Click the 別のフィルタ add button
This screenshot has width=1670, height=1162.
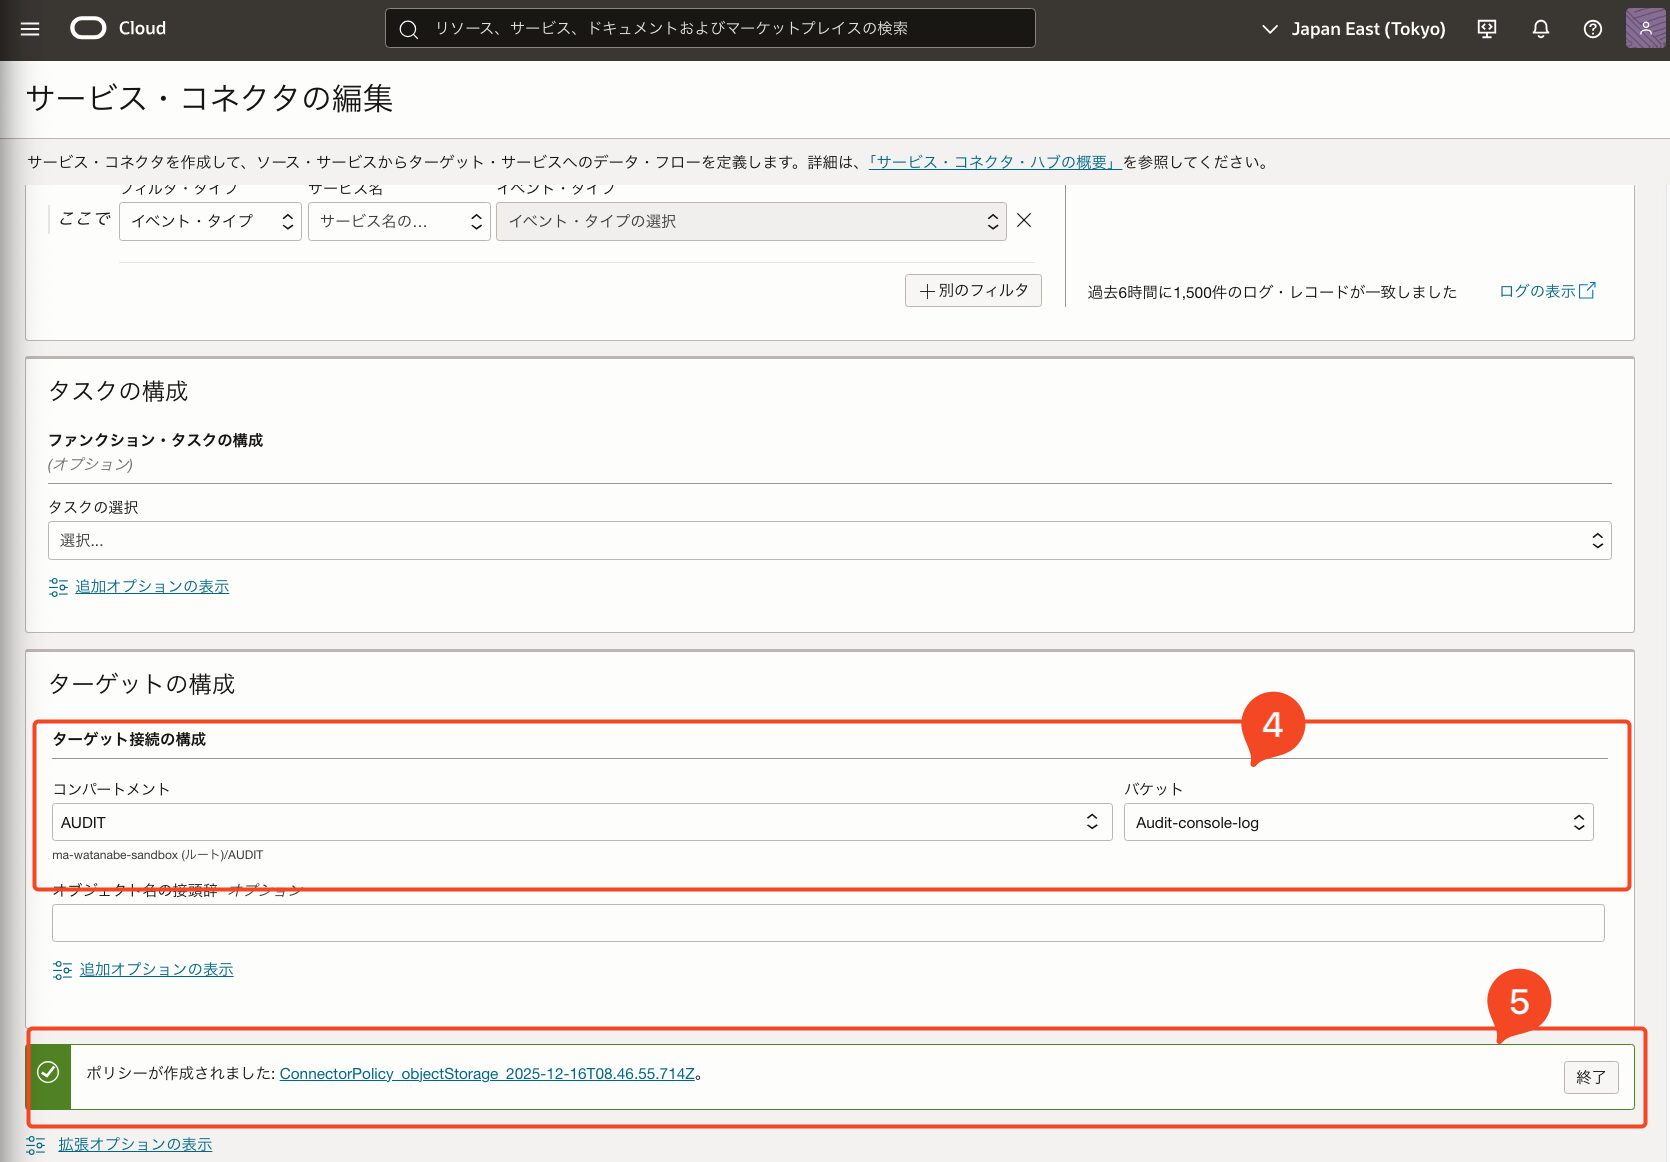coord(973,291)
